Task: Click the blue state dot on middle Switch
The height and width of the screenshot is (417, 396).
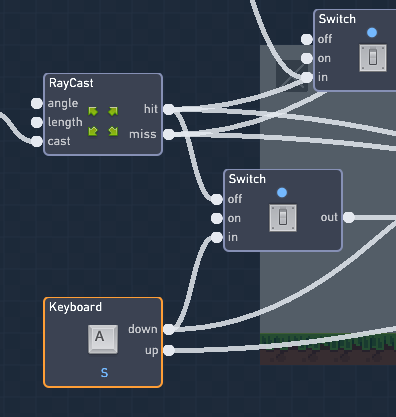Action: 282,192
